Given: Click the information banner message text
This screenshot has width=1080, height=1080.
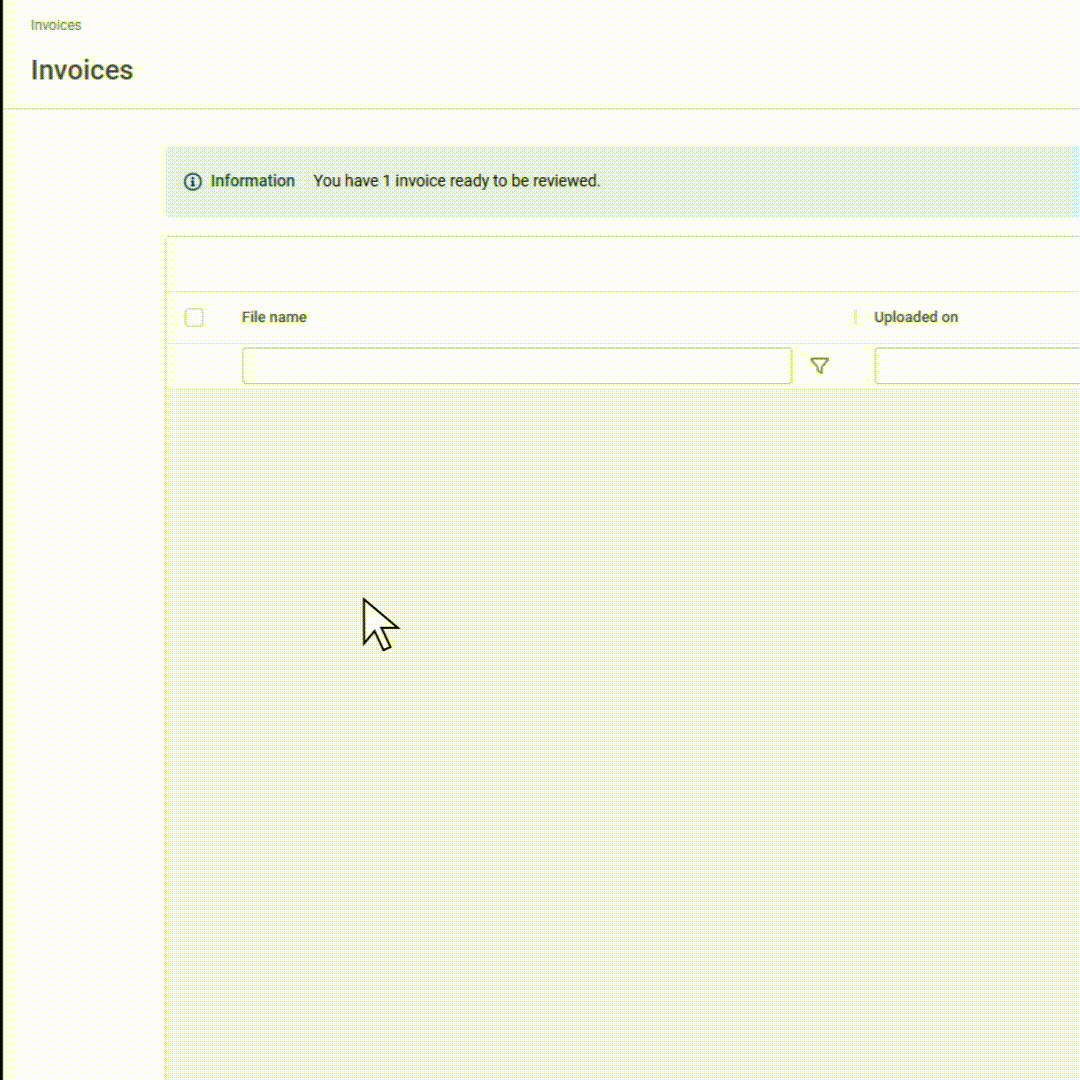Looking at the screenshot, I should pyautogui.click(x=456, y=181).
